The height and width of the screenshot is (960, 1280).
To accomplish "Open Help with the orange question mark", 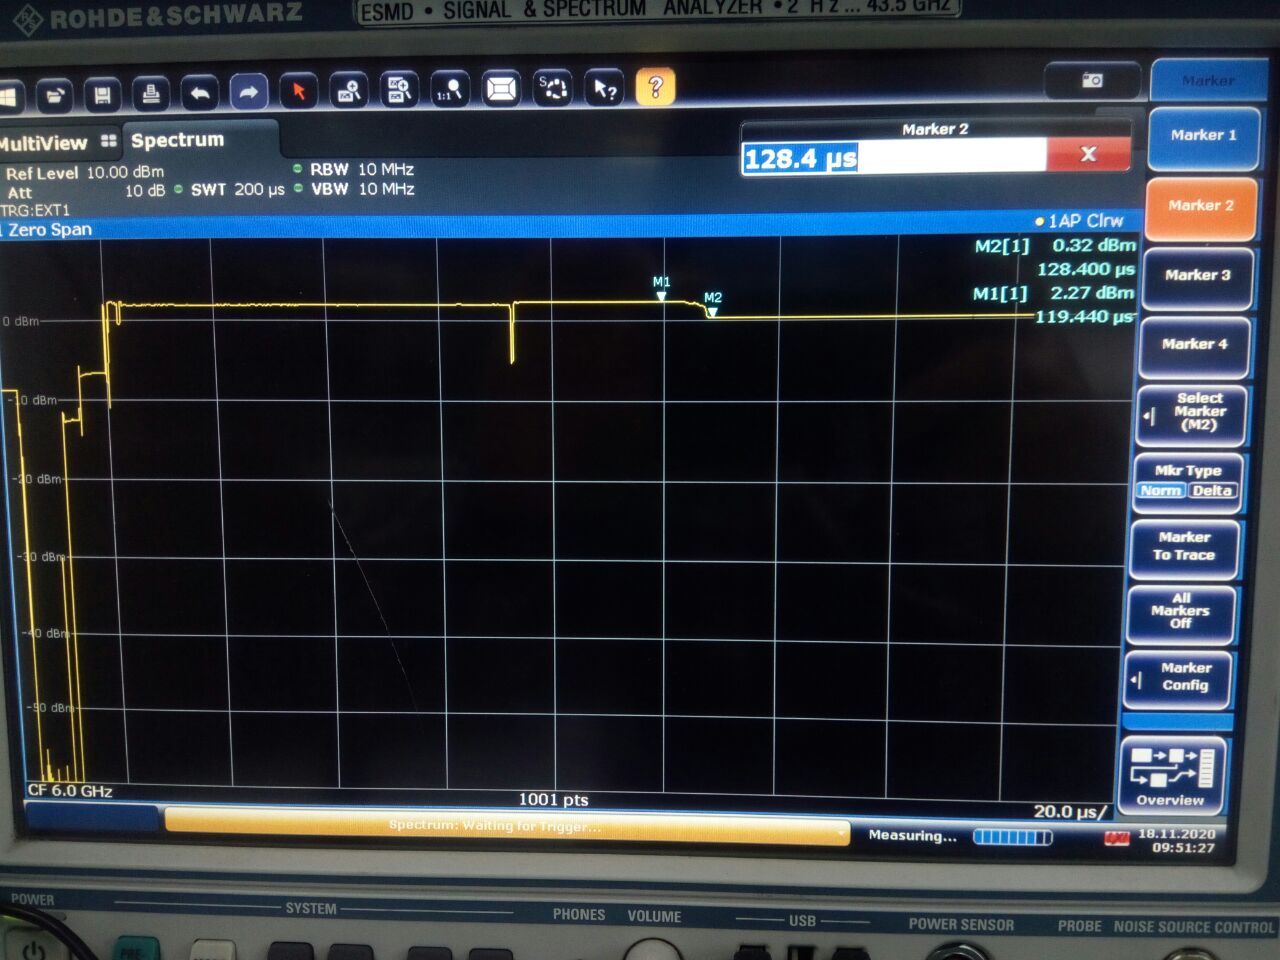I will click(656, 87).
